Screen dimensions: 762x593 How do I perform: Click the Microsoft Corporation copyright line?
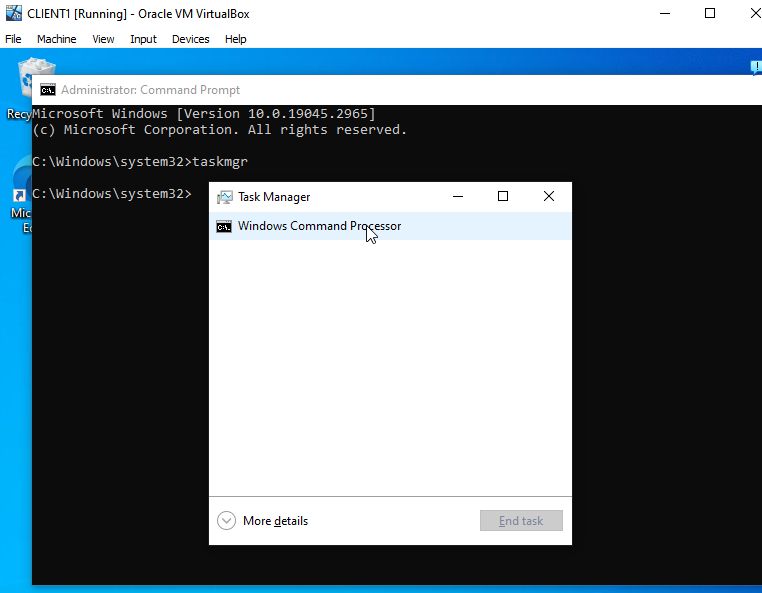coord(220,130)
